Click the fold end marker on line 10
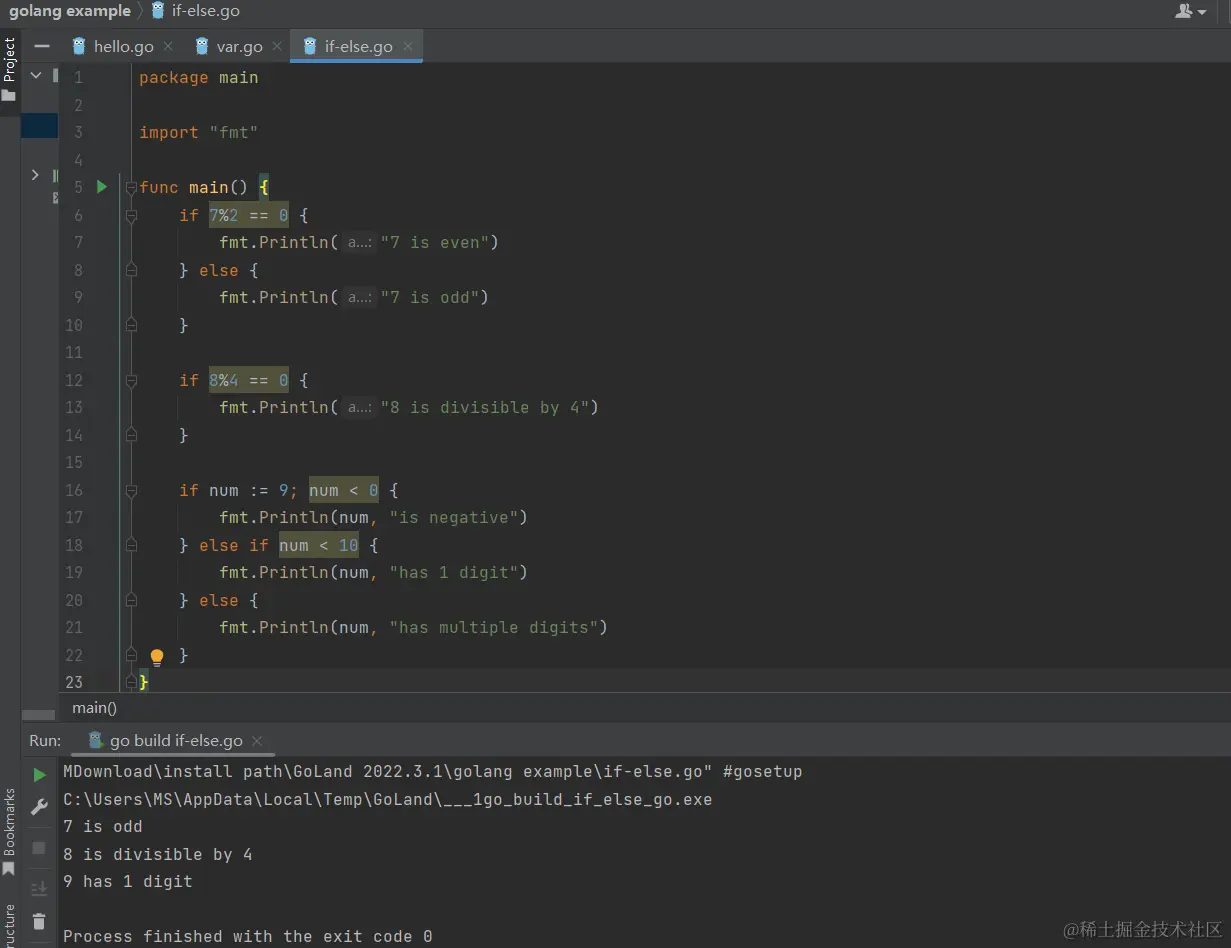Screen dimensions: 1231x948 click(131, 325)
